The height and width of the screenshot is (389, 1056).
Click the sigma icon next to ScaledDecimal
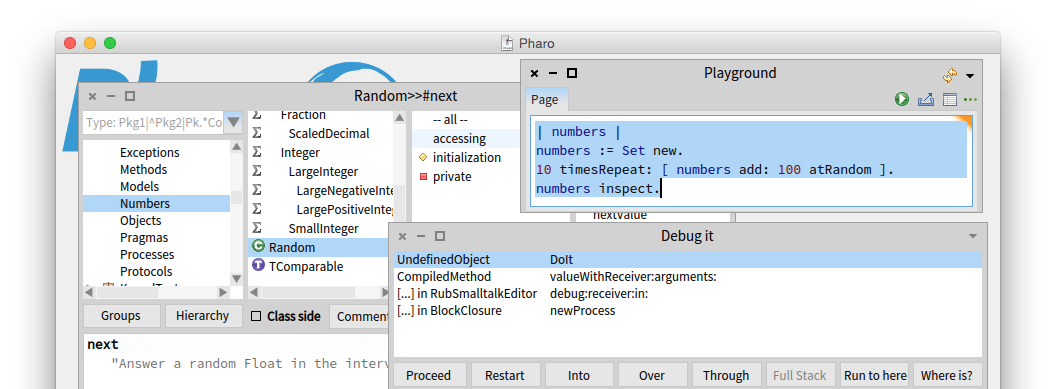[x=257, y=133]
